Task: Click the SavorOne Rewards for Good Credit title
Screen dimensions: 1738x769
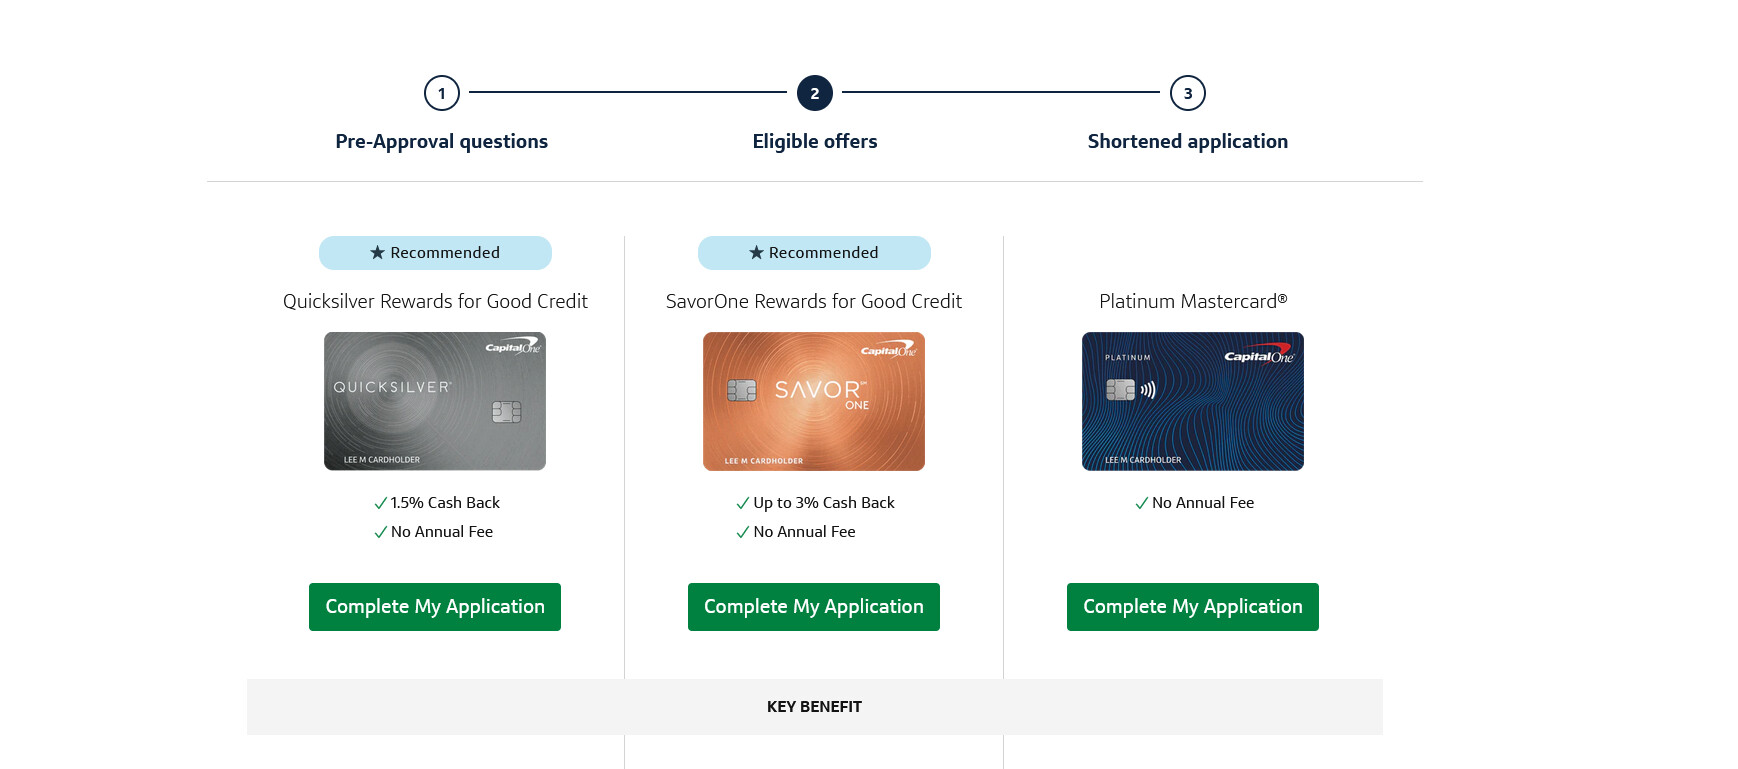Action: (x=814, y=301)
